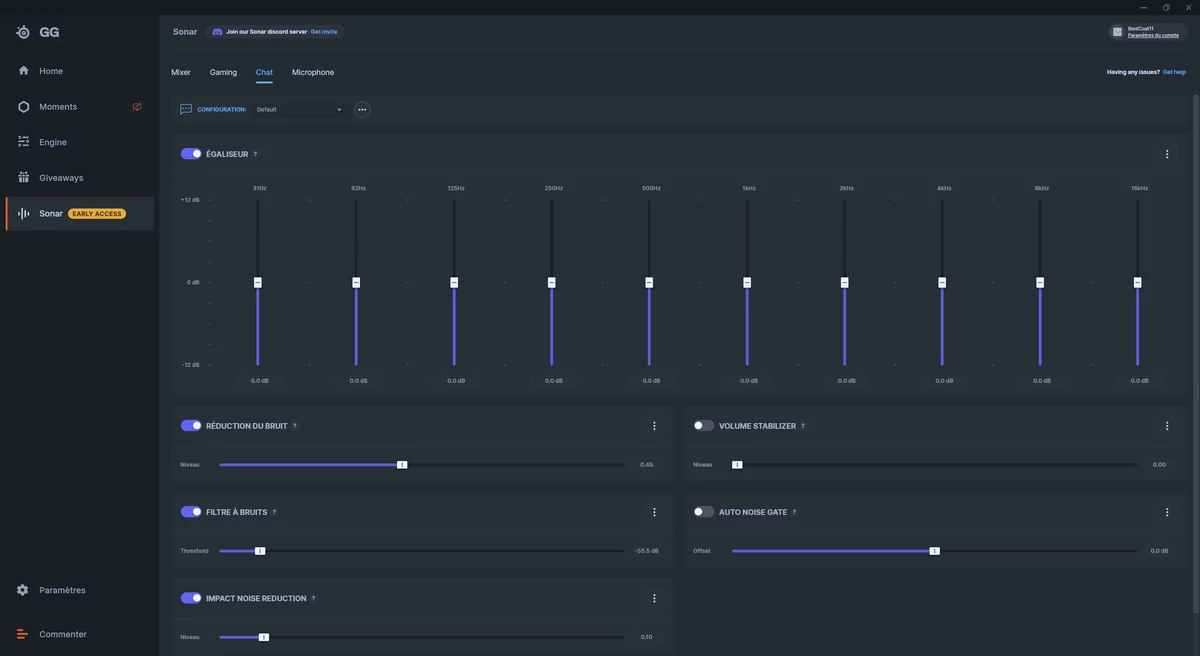Switch to the Mixer tab
Screen dimensions: 1200x656
click(181, 72)
